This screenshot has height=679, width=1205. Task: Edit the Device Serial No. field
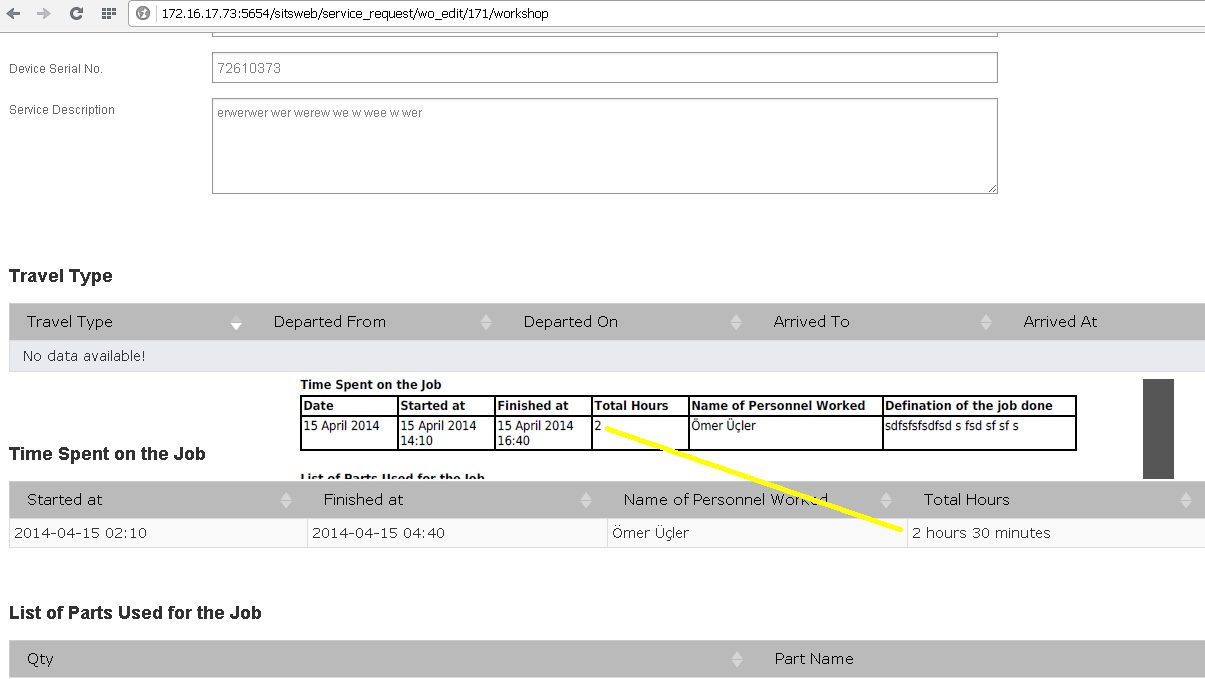[604, 68]
